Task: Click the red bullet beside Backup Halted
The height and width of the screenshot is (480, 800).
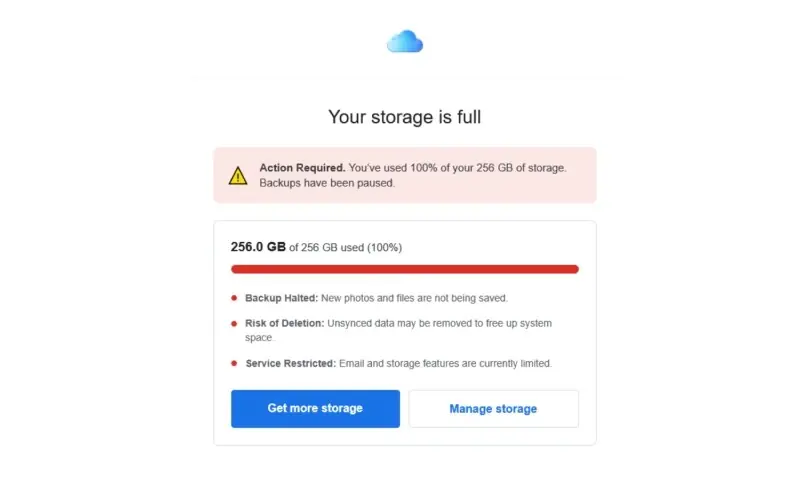Action: coord(234,298)
